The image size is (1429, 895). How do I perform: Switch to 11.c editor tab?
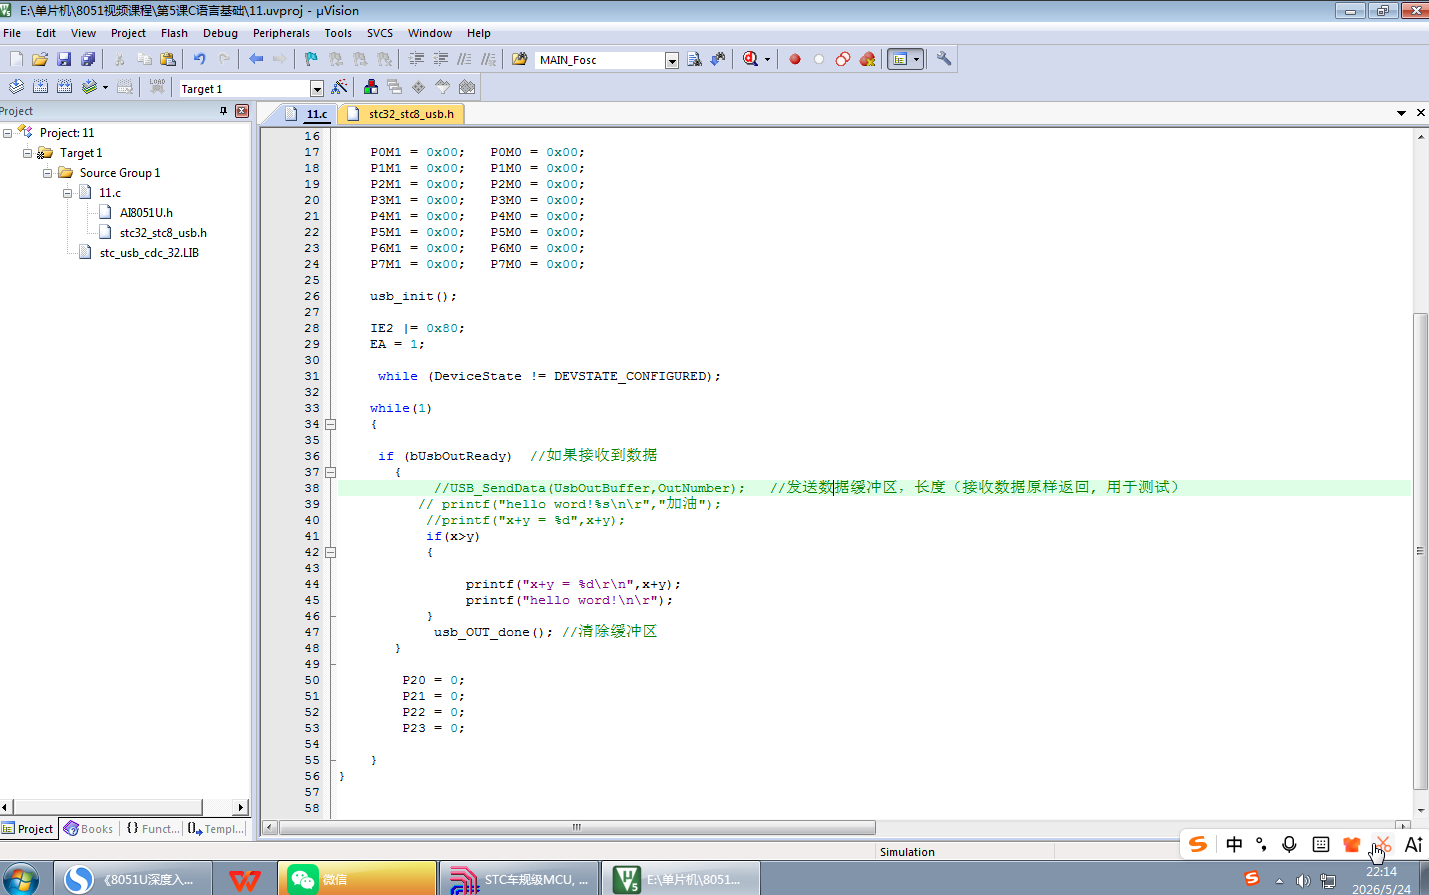pyautogui.click(x=309, y=114)
